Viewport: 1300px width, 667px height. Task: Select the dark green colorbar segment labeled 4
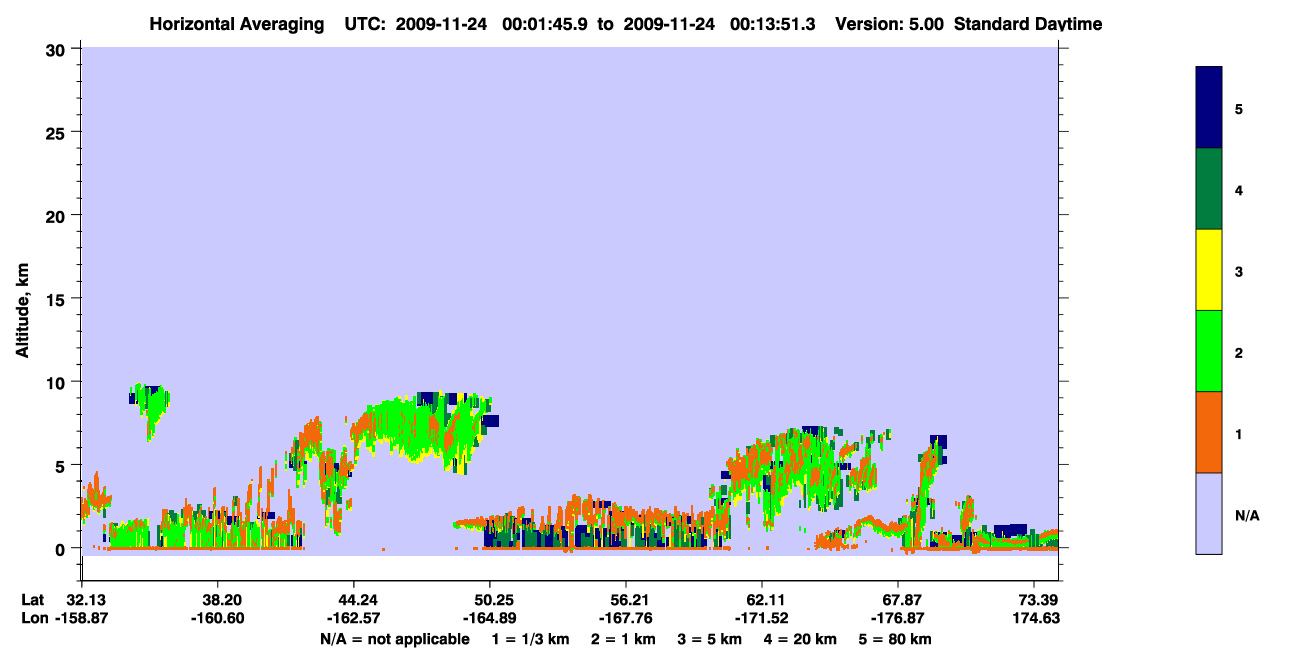coord(1209,189)
